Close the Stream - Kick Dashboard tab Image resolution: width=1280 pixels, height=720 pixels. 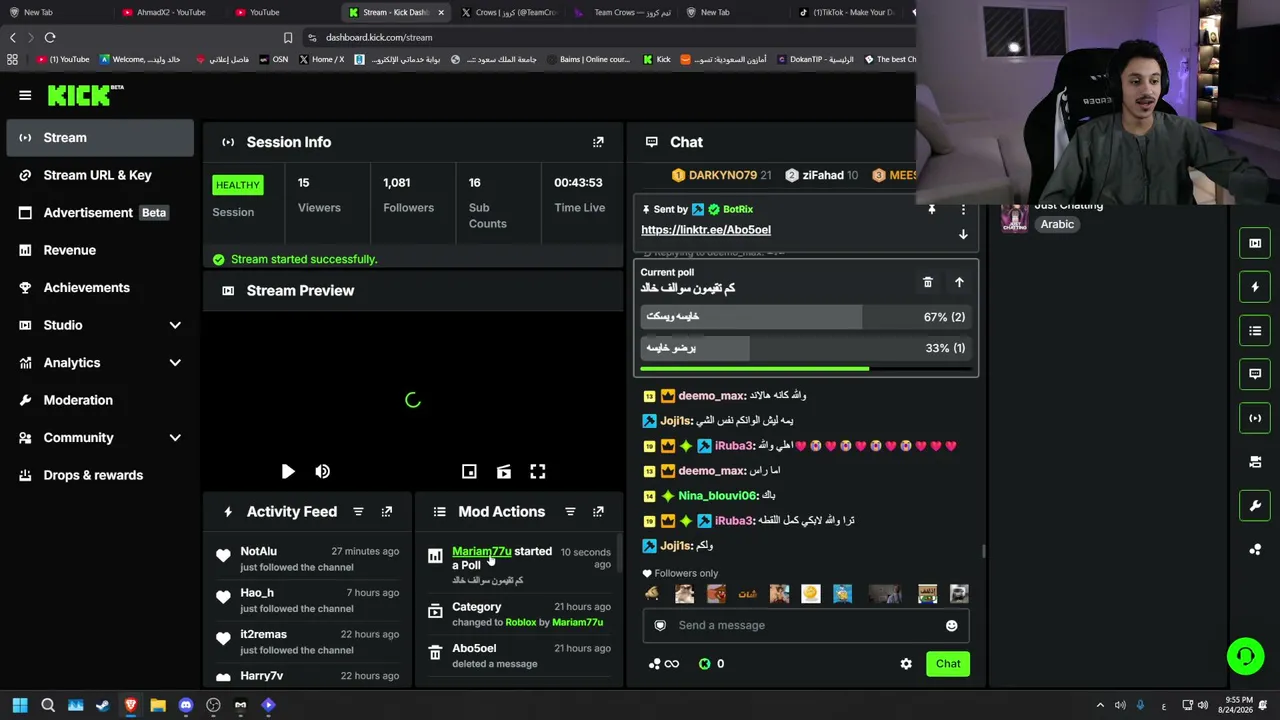[441, 12]
